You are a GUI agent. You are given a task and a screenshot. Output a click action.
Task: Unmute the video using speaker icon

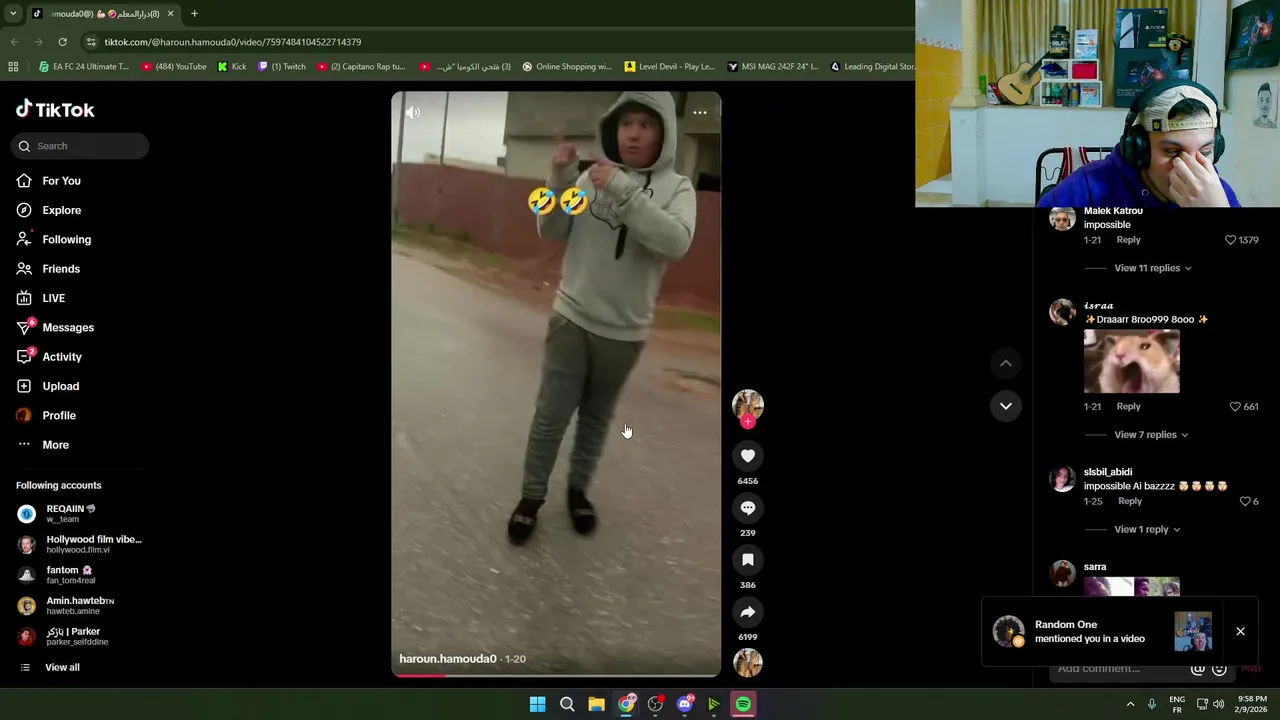pos(412,113)
